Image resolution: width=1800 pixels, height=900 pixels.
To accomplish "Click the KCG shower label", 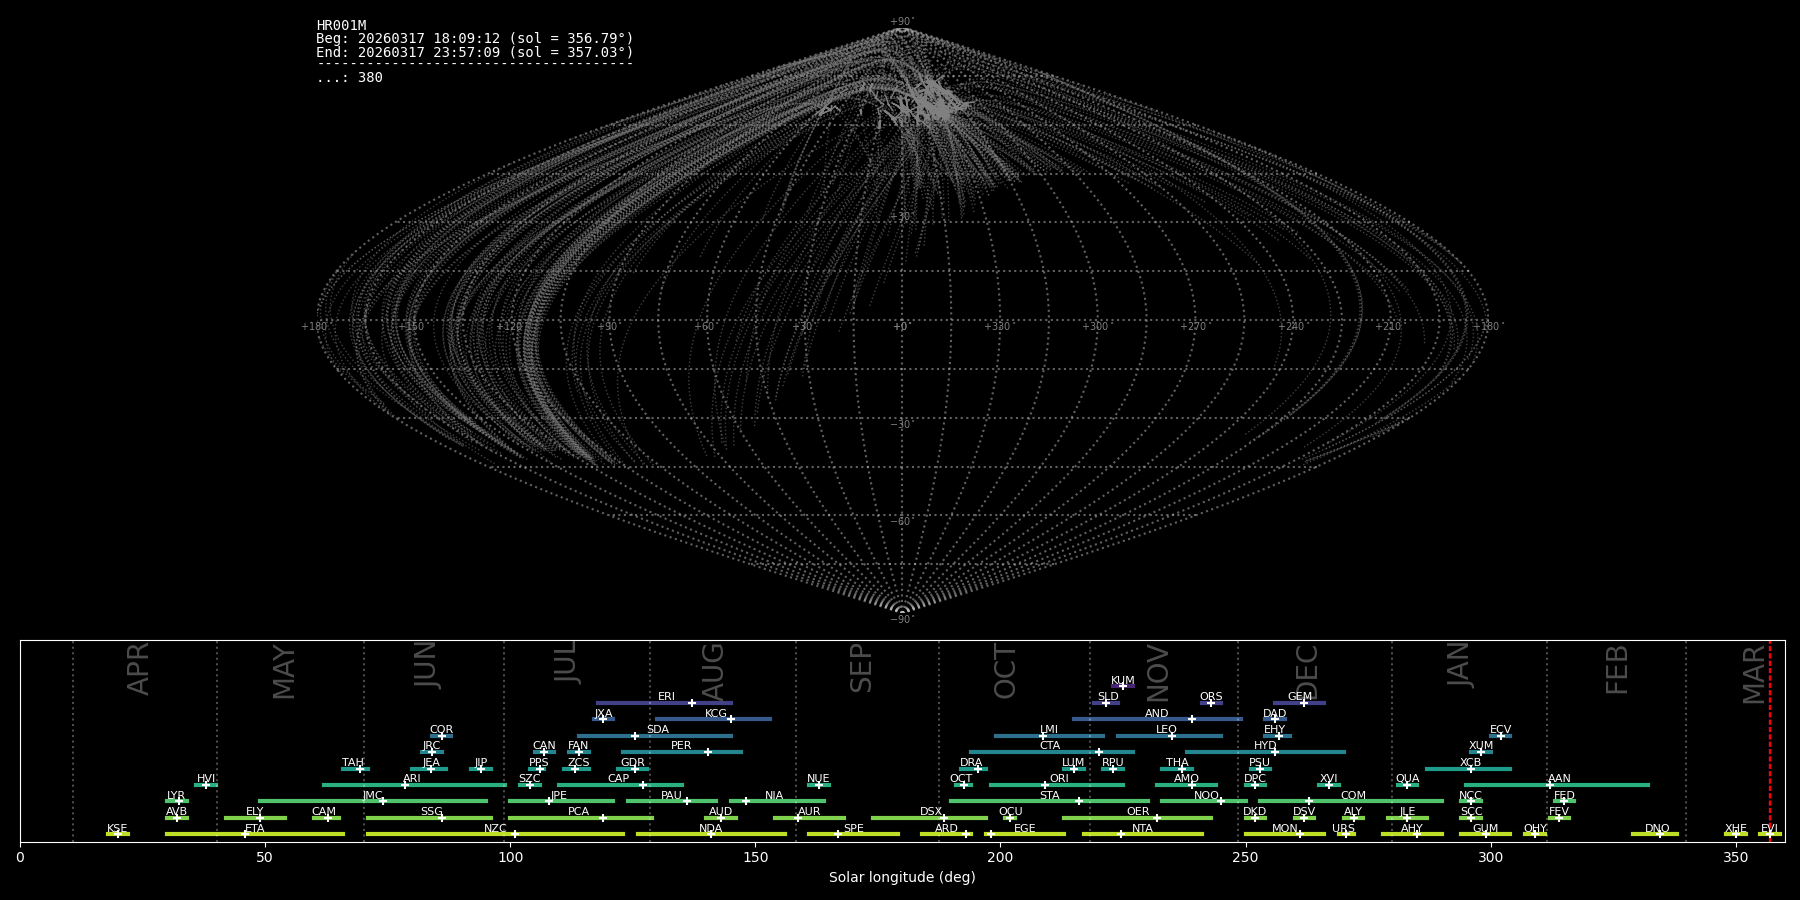I will click(x=716, y=714).
